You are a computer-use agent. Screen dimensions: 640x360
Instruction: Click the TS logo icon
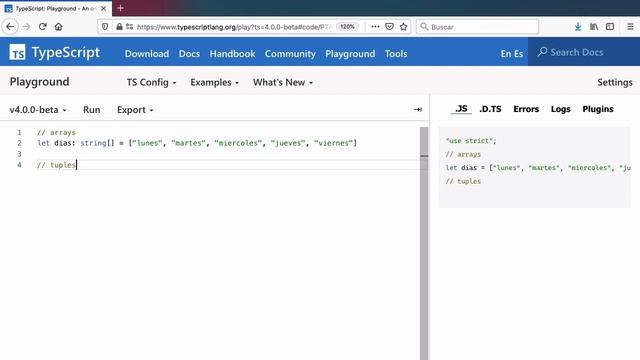click(18, 52)
